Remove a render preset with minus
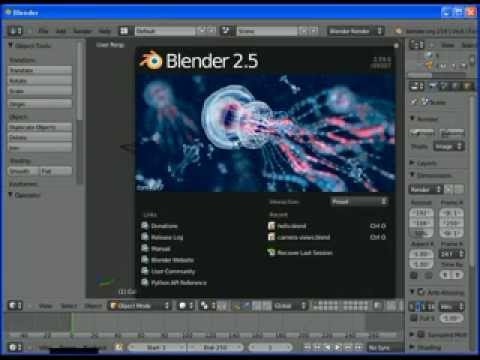480x360 pixels. (459, 189)
